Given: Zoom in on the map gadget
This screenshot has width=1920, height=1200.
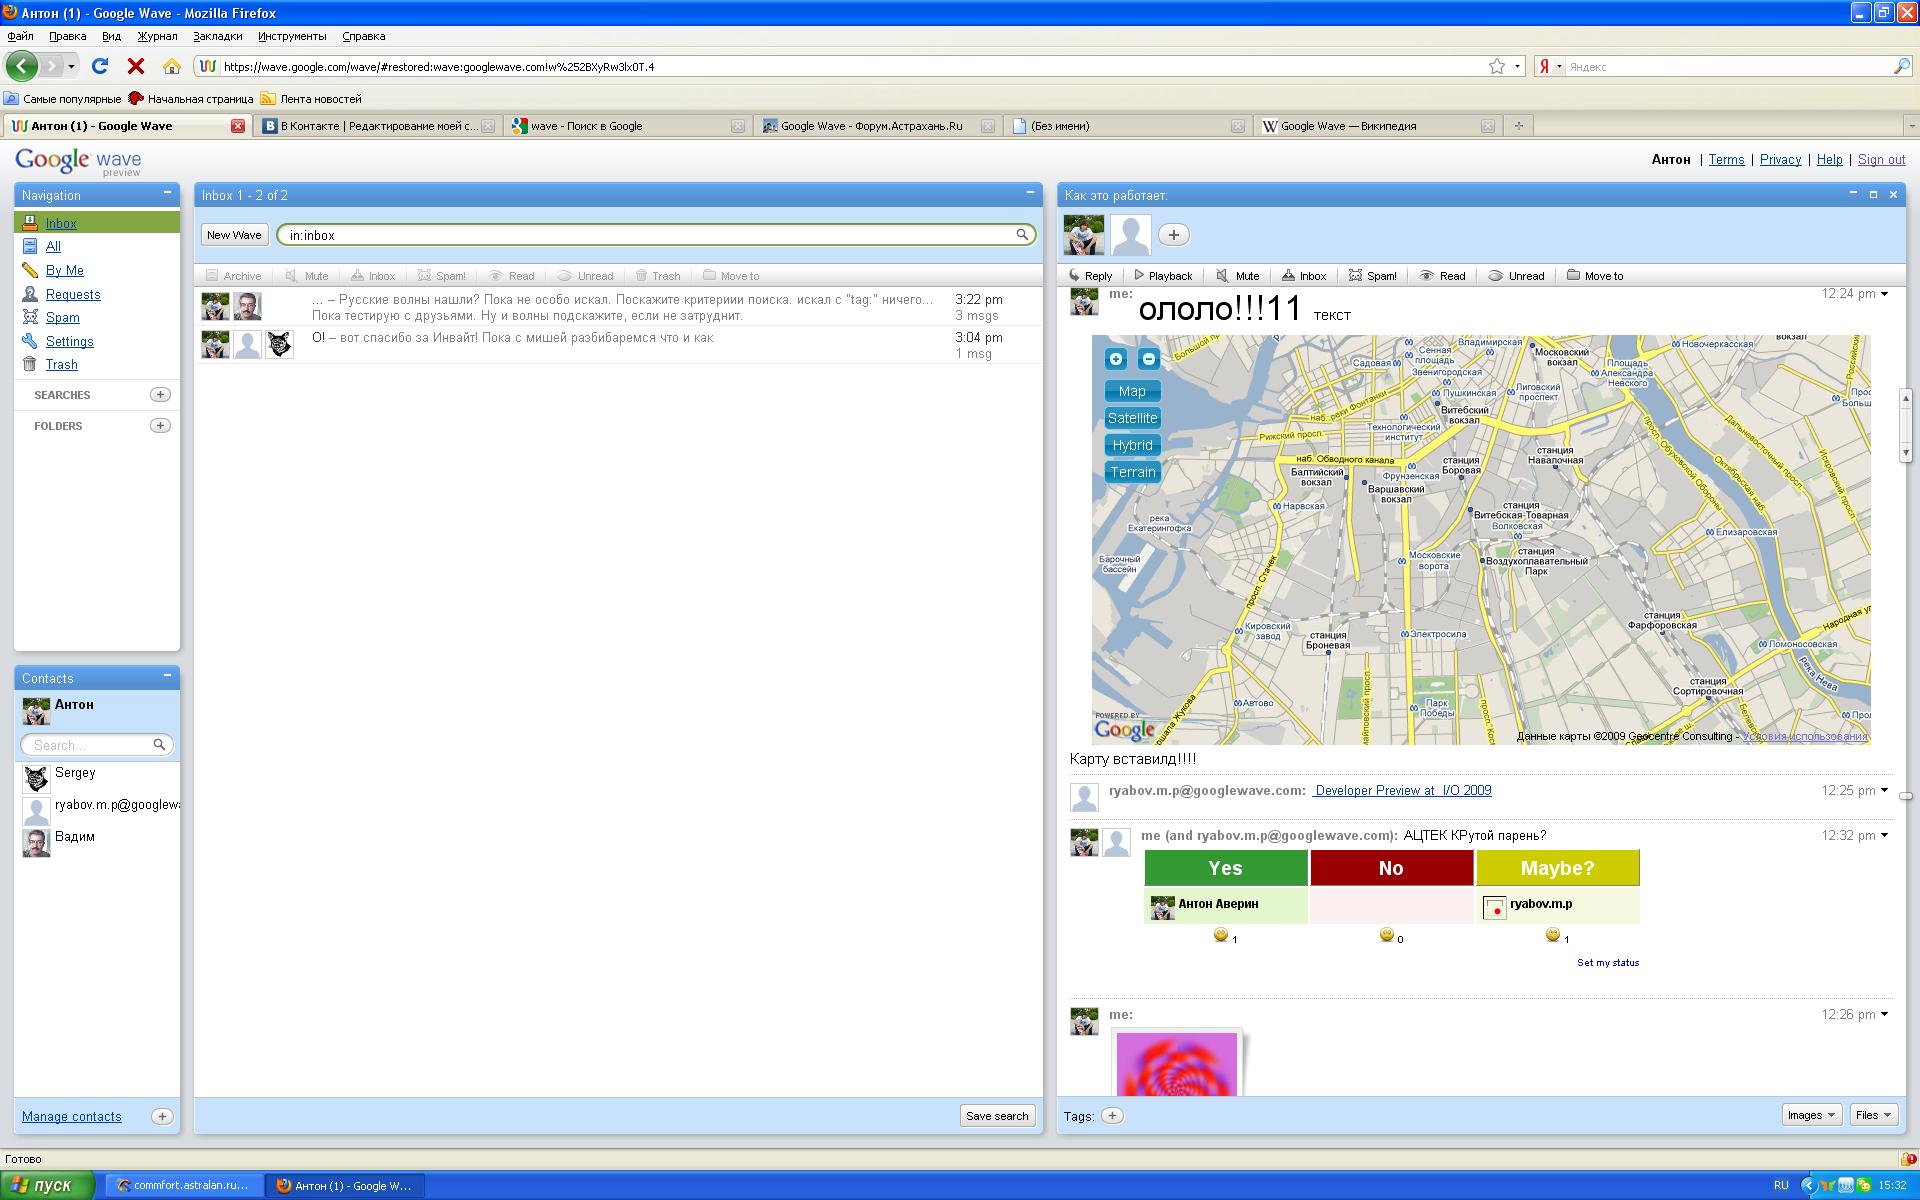Looking at the screenshot, I should [1116, 359].
